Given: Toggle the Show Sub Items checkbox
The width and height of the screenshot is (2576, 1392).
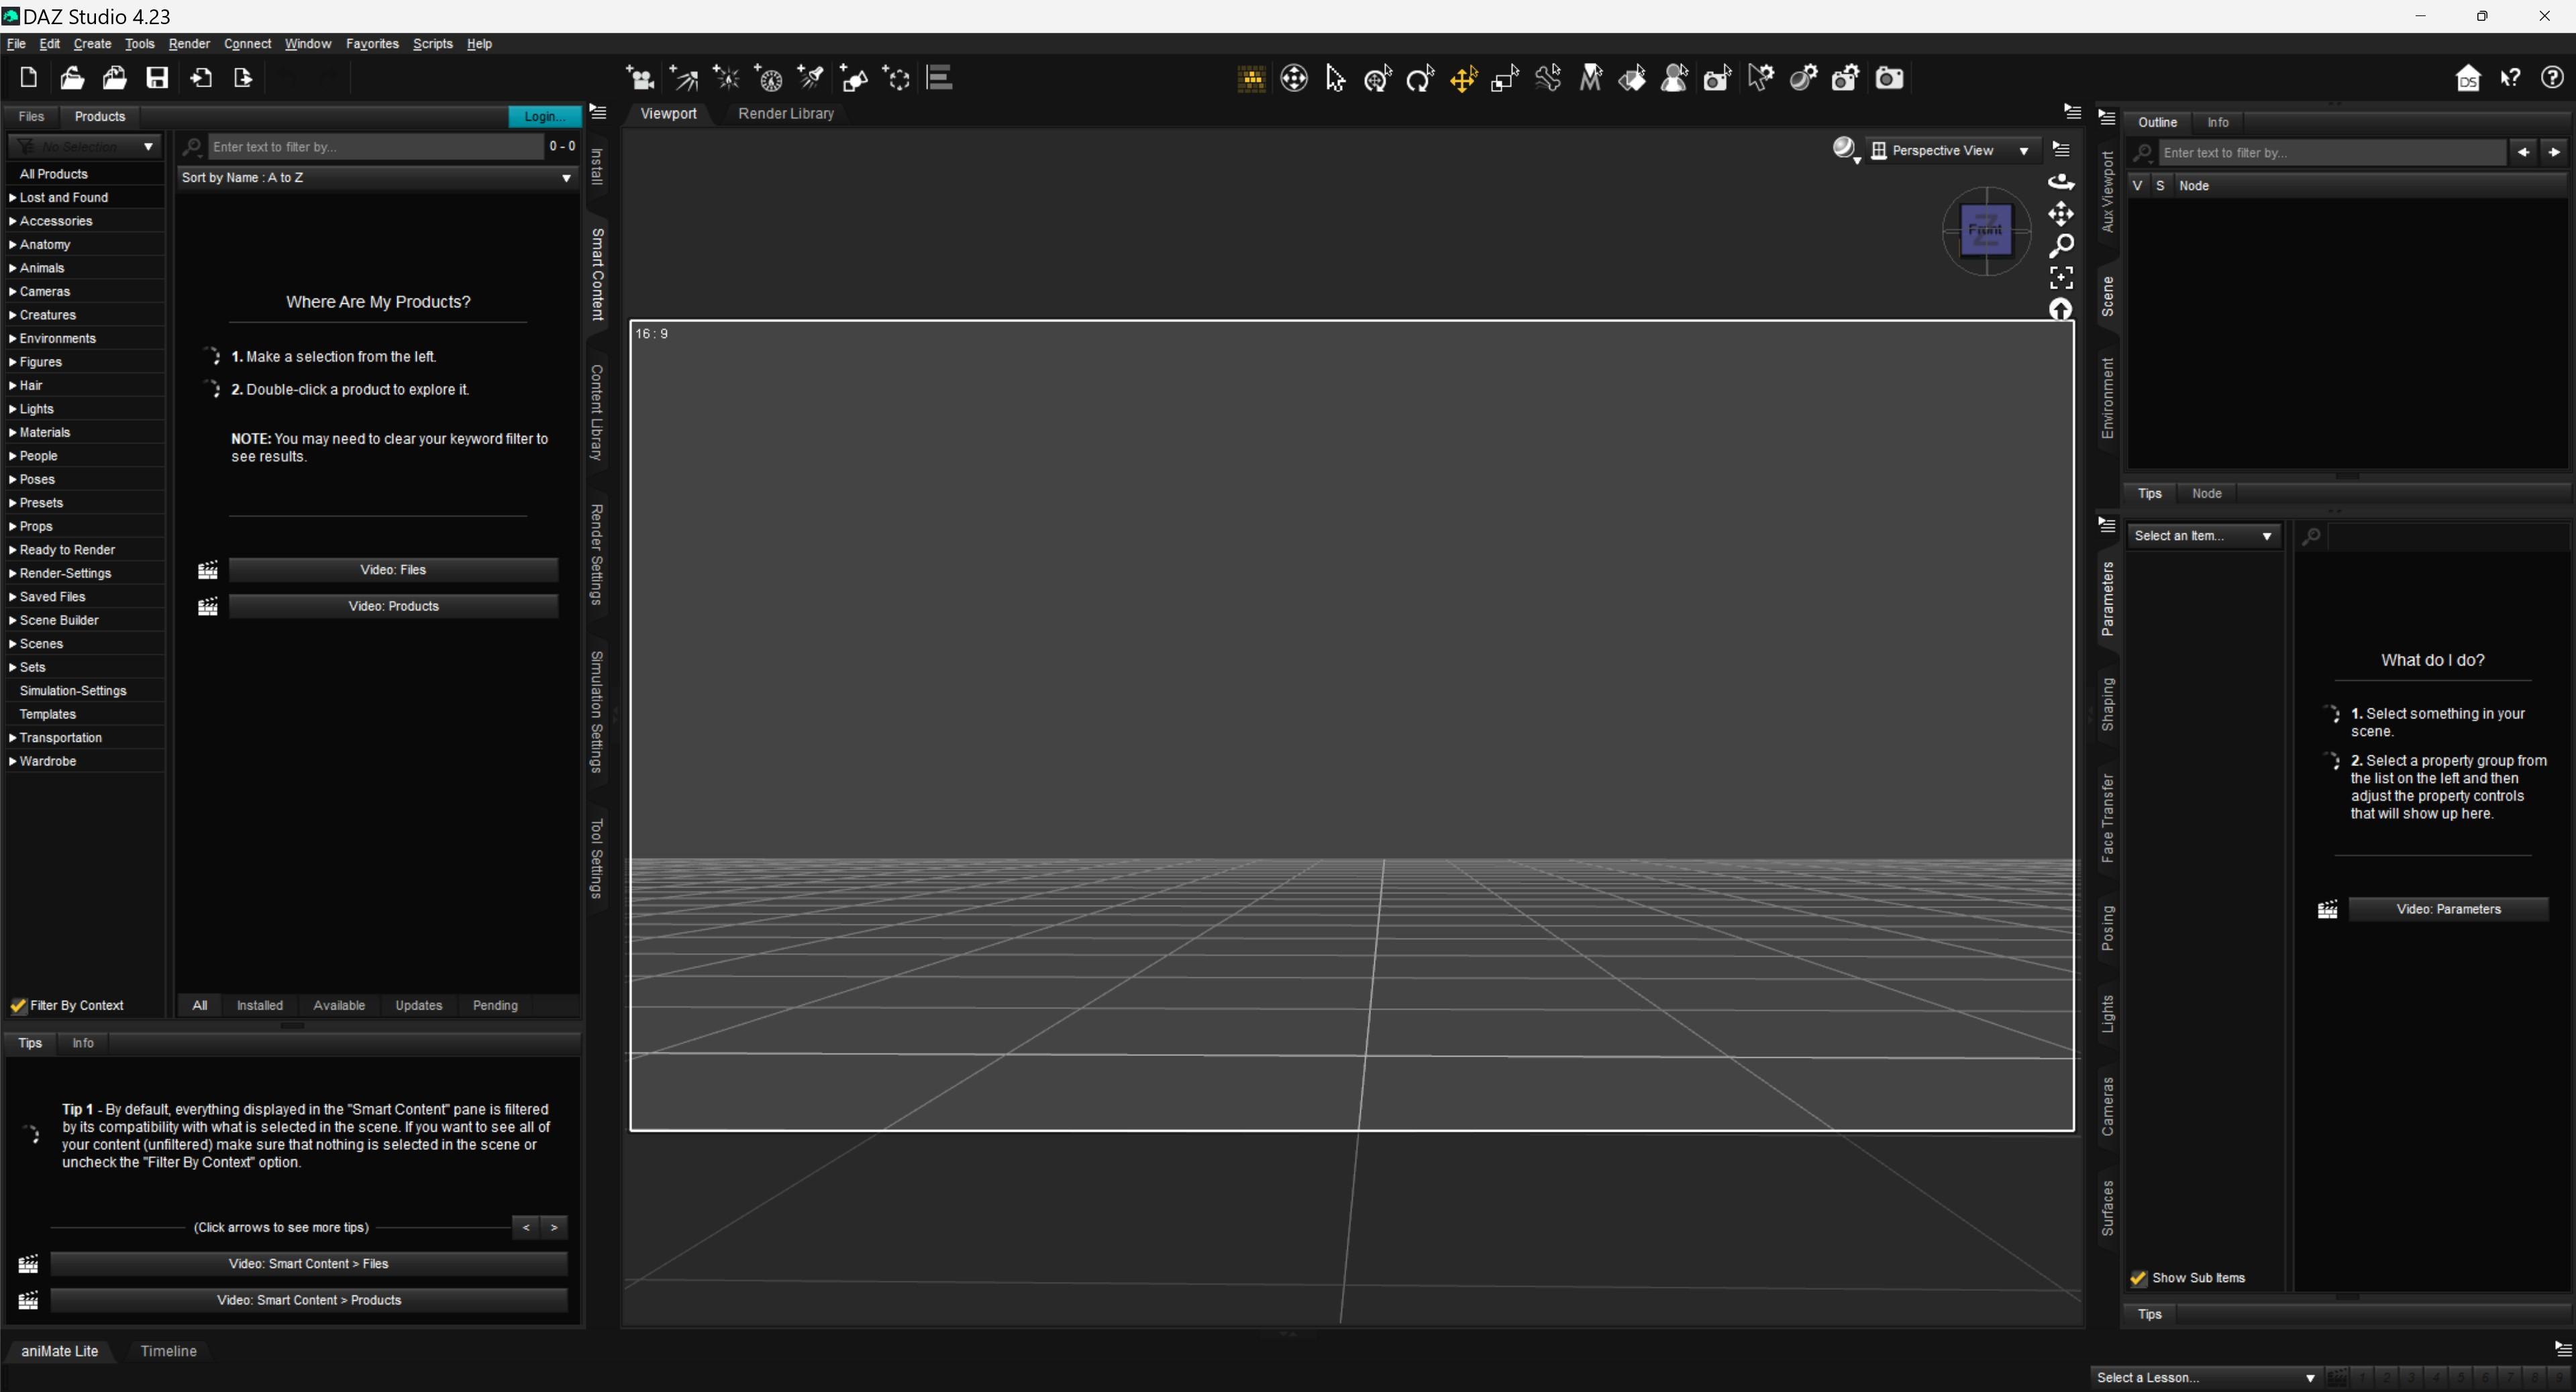Looking at the screenshot, I should 2139,1278.
